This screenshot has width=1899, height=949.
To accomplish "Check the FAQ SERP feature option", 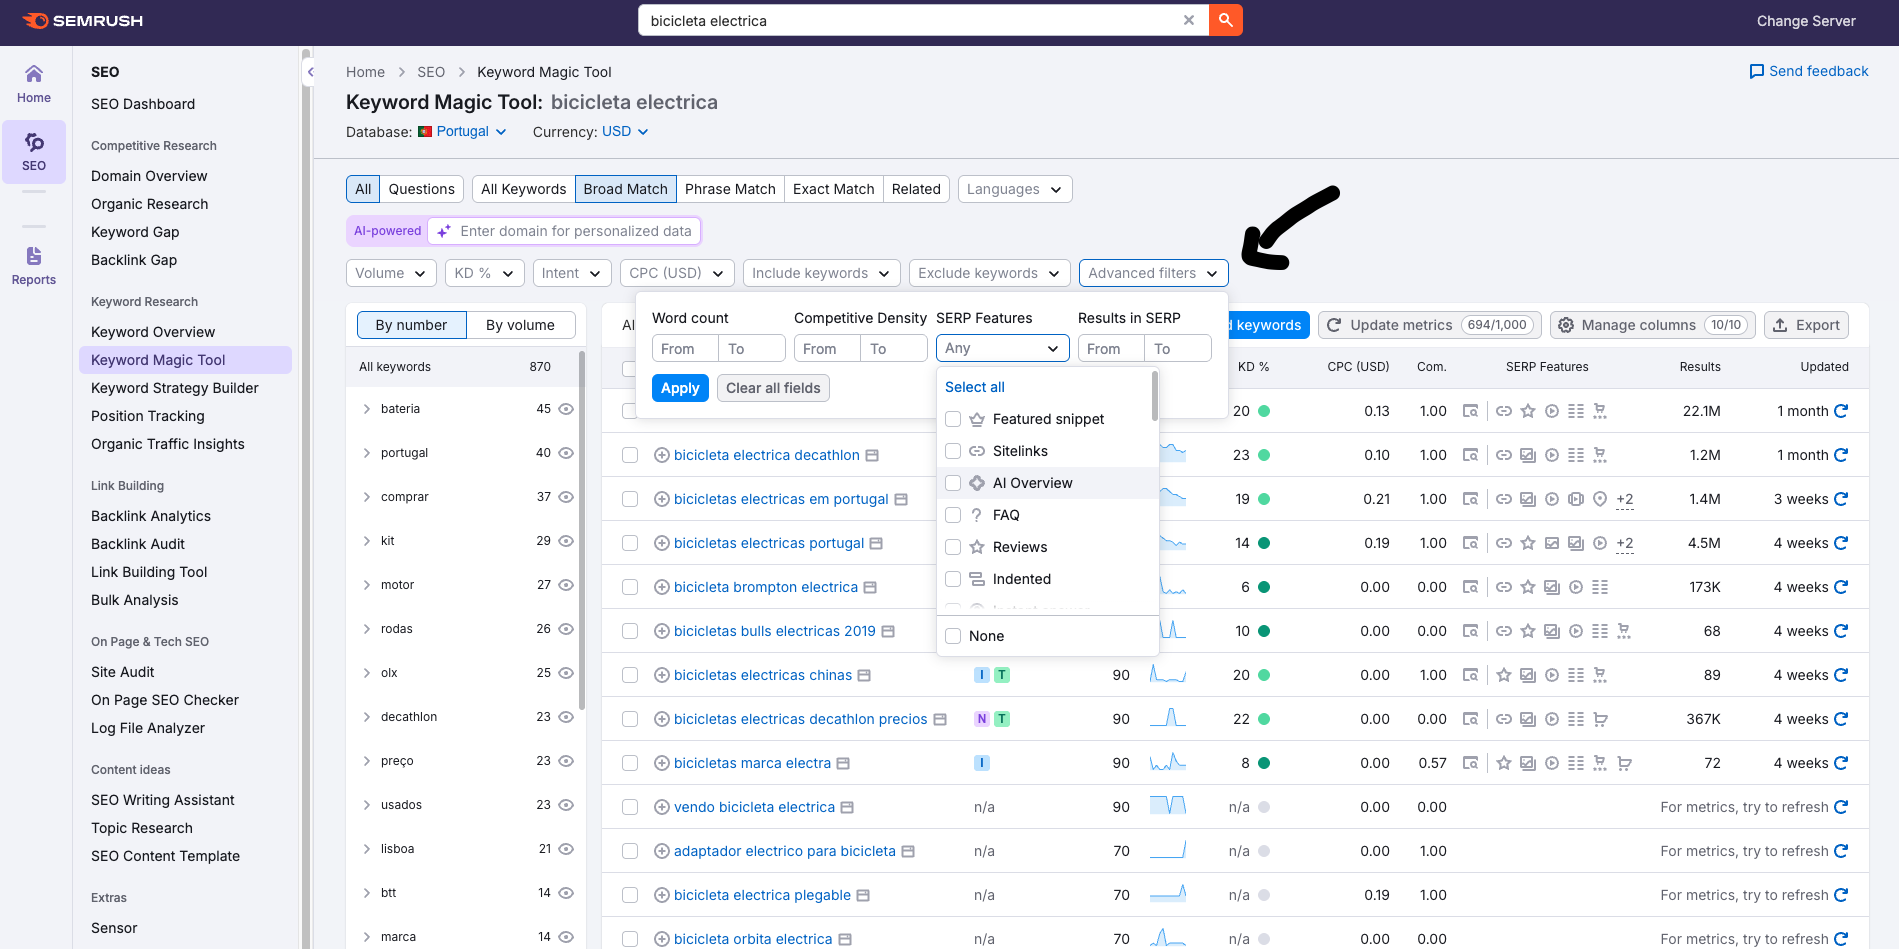I will pos(953,515).
